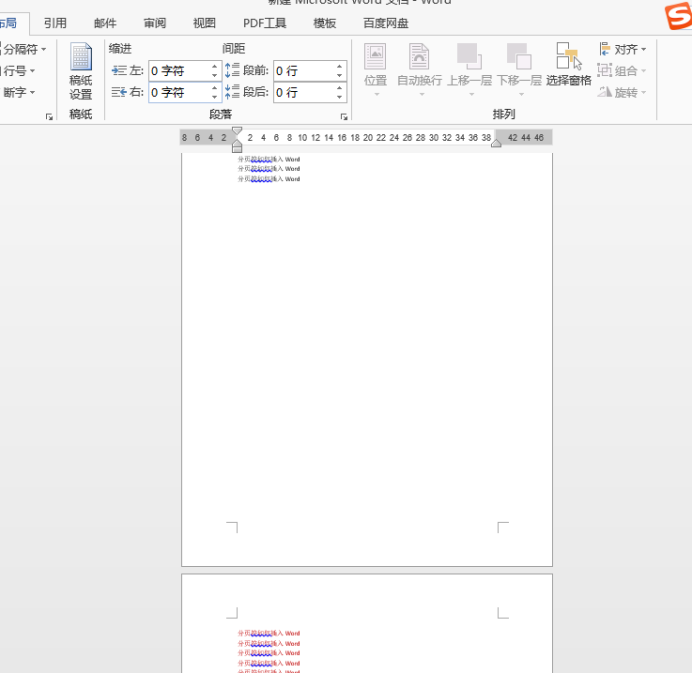
Task: Click the first-line indent marker on ruler
Action: pyautogui.click(x=237, y=131)
